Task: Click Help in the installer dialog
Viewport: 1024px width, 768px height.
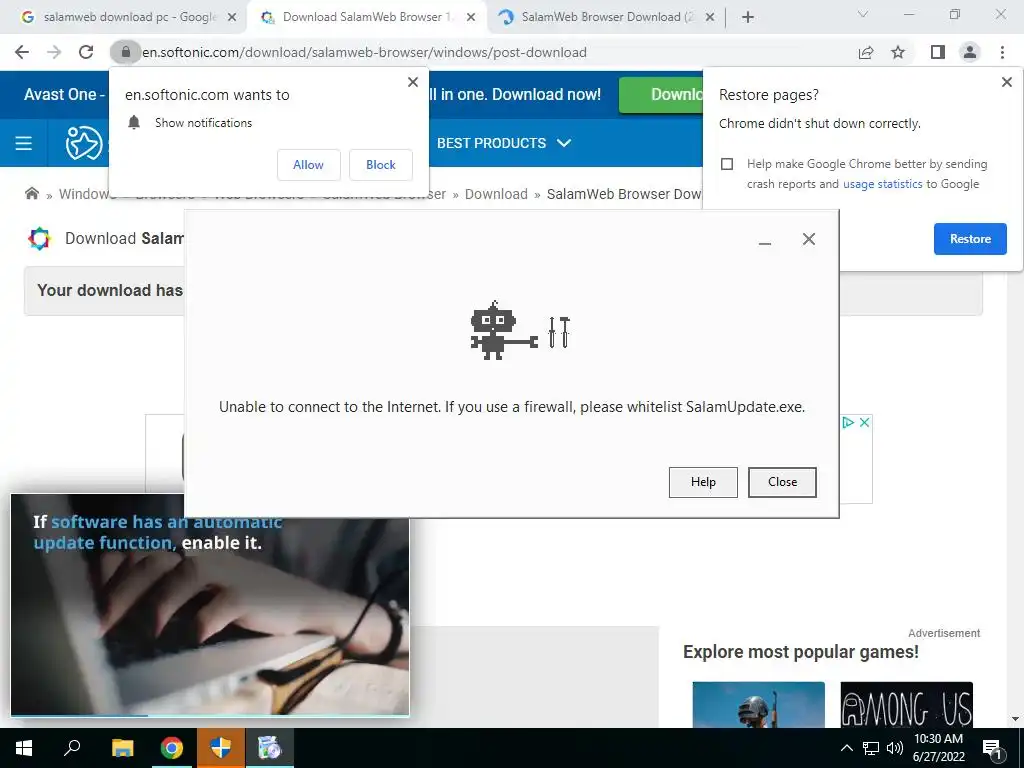Action: coord(703,482)
